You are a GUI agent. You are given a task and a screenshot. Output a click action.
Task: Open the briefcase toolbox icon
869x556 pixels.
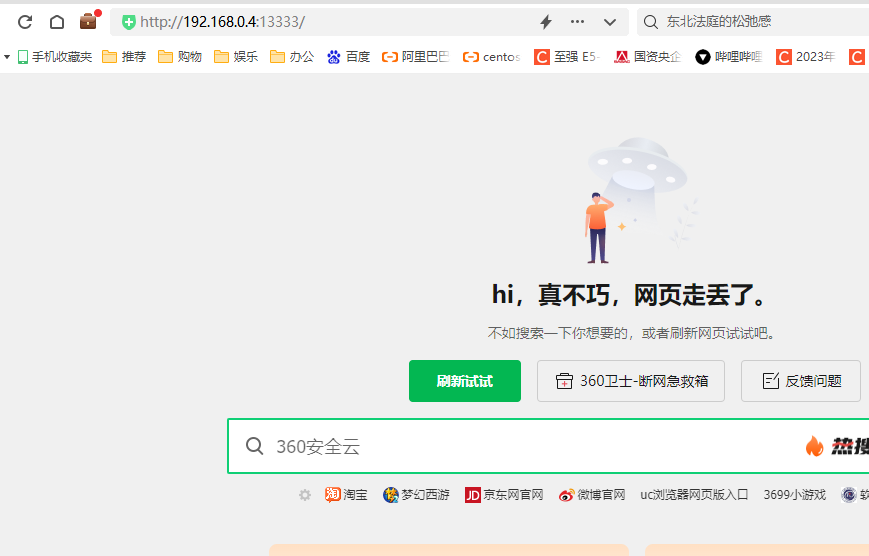89,21
